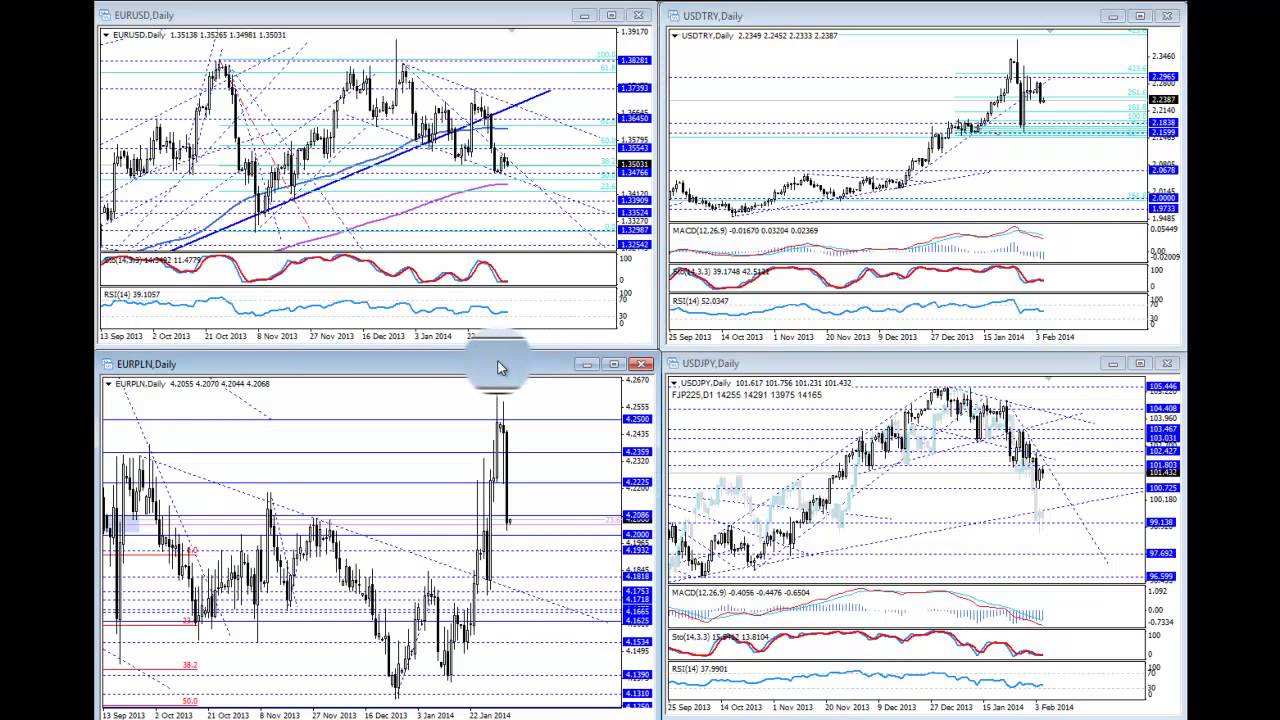Click the 1.36450 price label in EURUSD
The height and width of the screenshot is (720, 1280).
point(635,118)
